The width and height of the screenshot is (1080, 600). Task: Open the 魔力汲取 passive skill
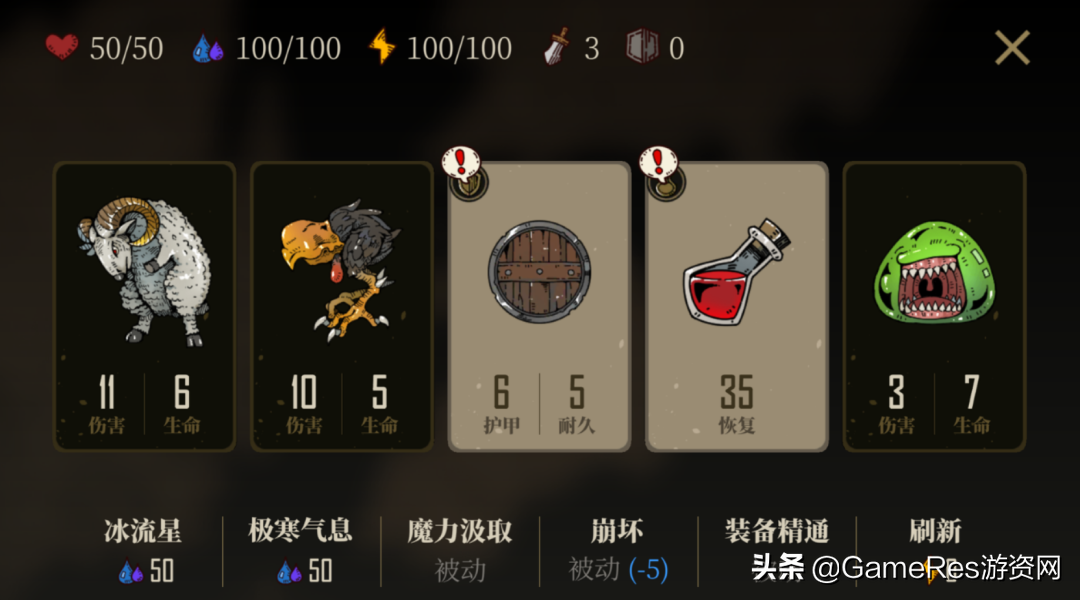pos(459,550)
